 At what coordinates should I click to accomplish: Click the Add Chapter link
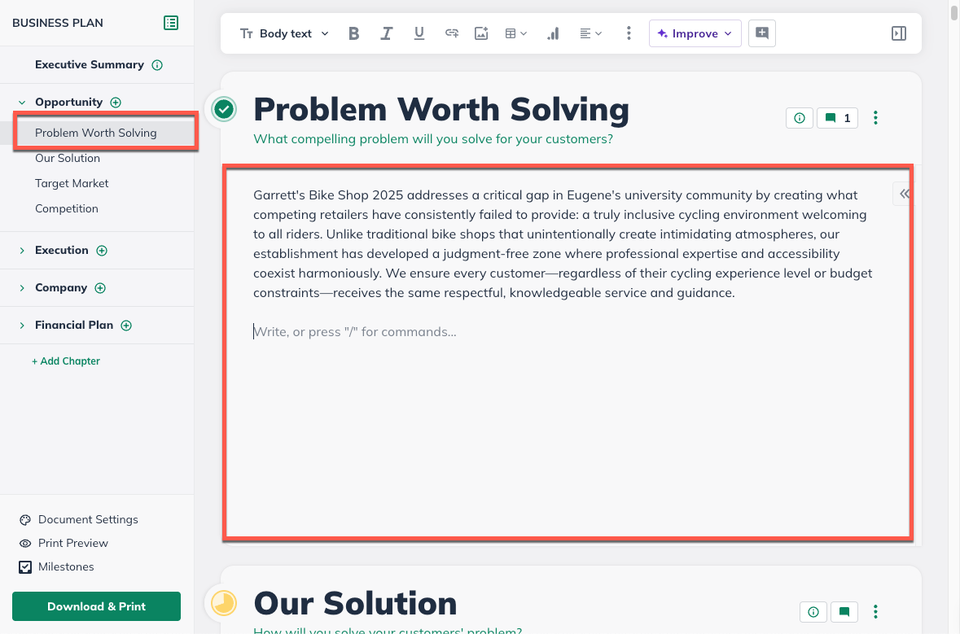(x=66, y=361)
